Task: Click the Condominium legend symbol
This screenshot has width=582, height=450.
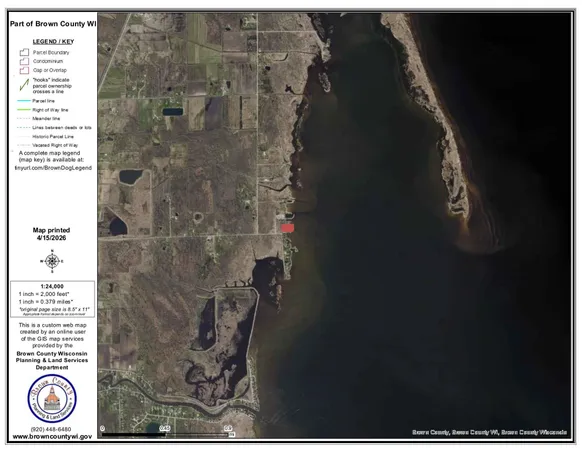Action: [x=24, y=61]
